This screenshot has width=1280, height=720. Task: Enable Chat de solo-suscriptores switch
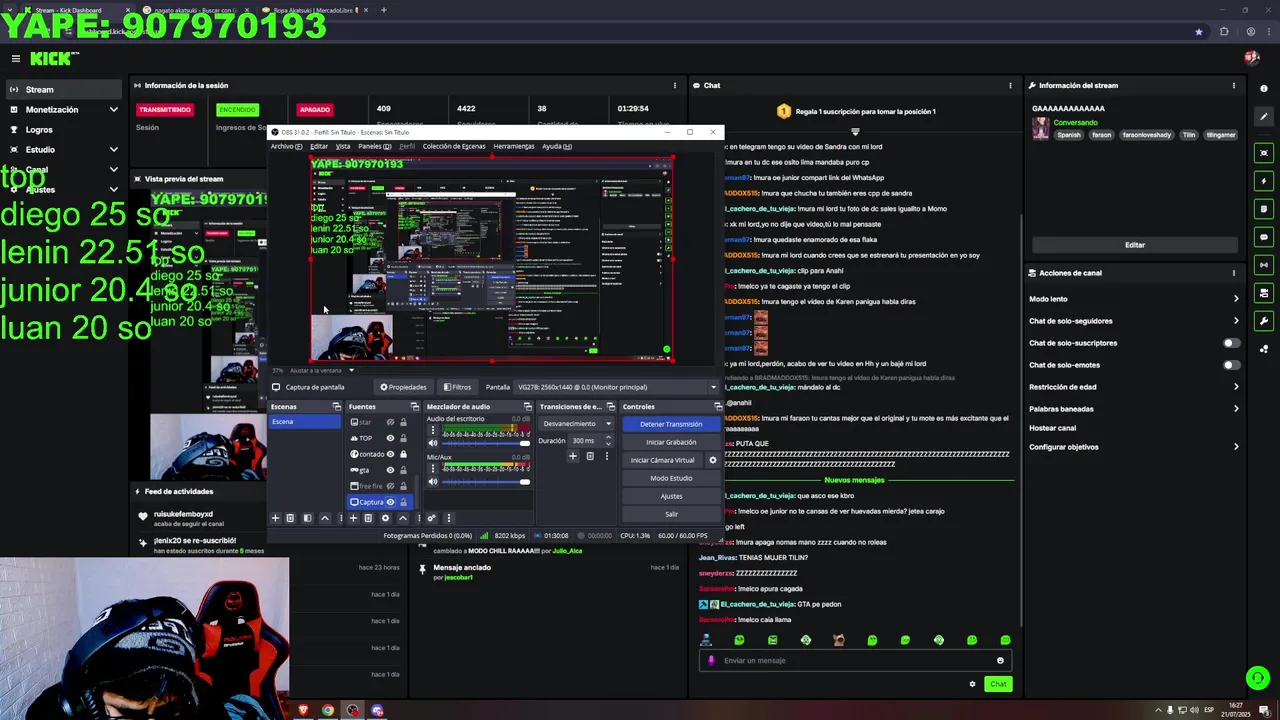(1231, 343)
